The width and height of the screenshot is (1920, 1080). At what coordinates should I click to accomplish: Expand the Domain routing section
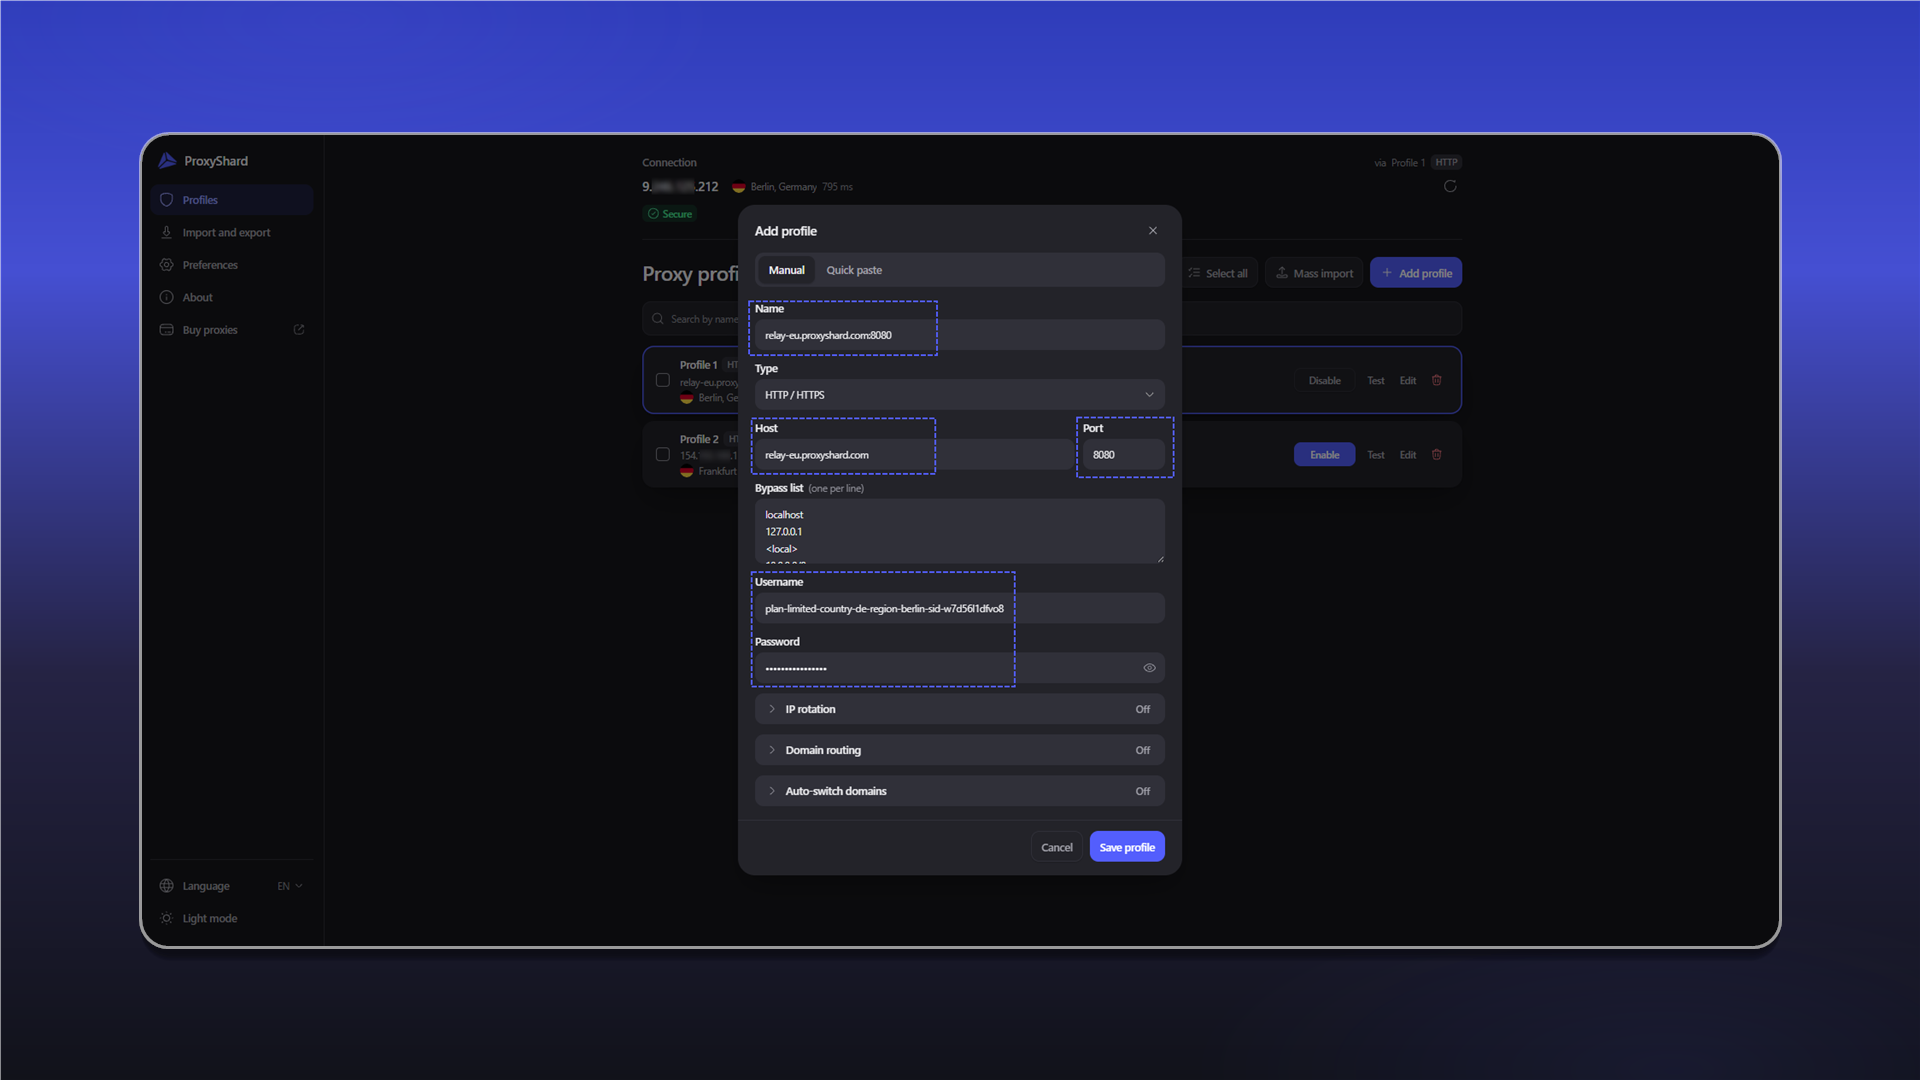960,750
